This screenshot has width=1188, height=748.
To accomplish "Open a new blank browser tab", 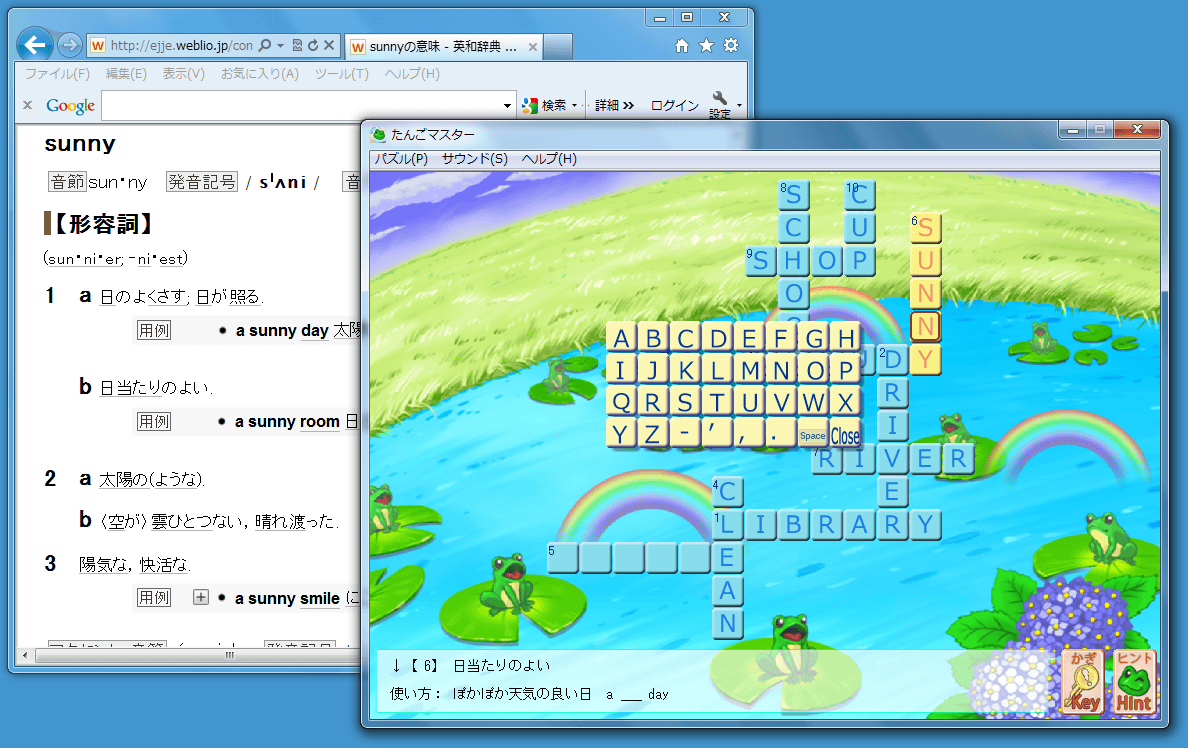I will [558, 46].
